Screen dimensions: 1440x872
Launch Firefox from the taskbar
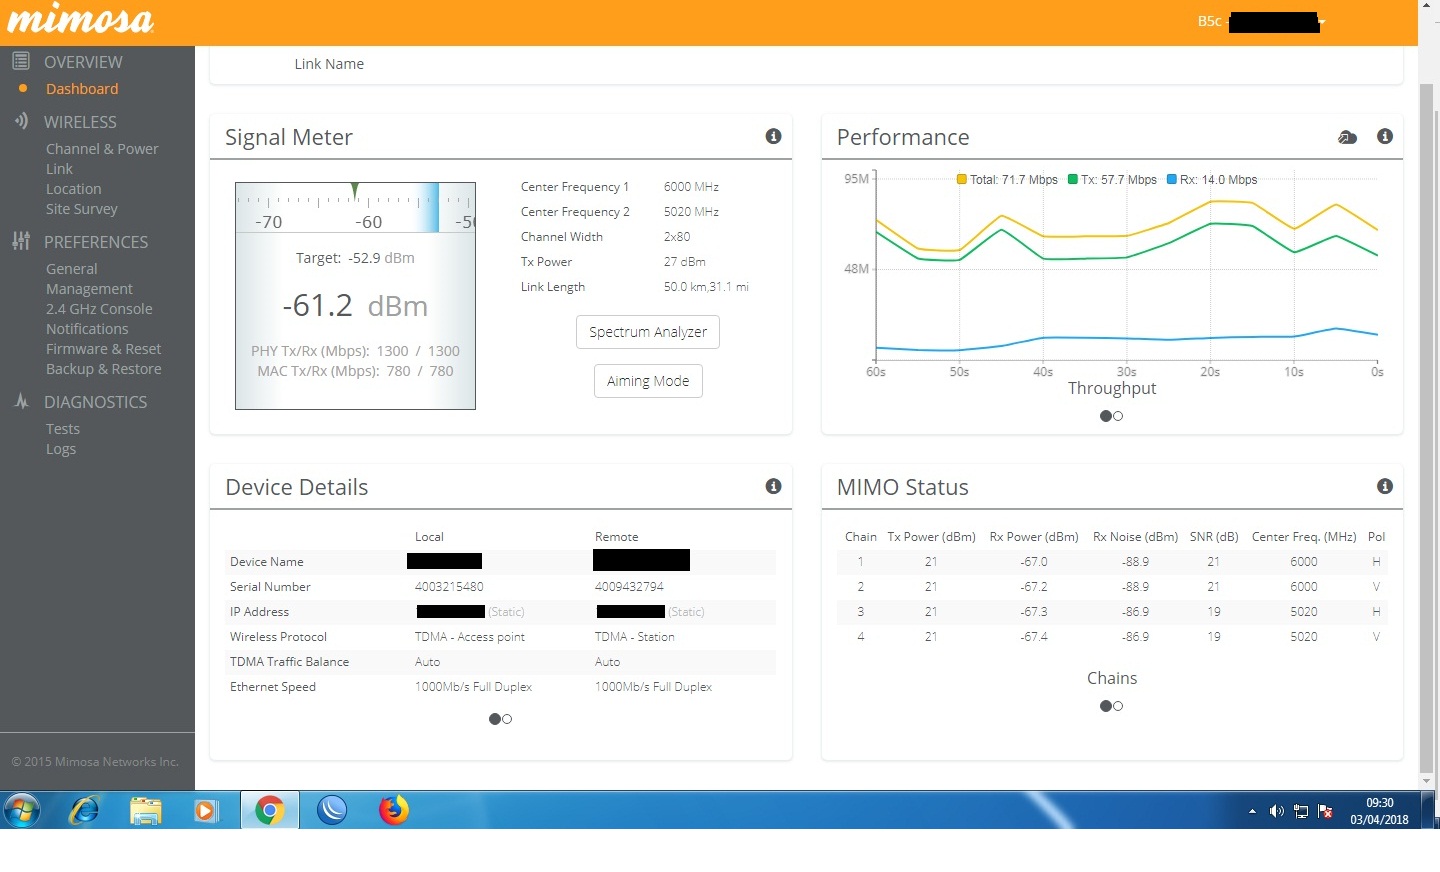tap(394, 810)
